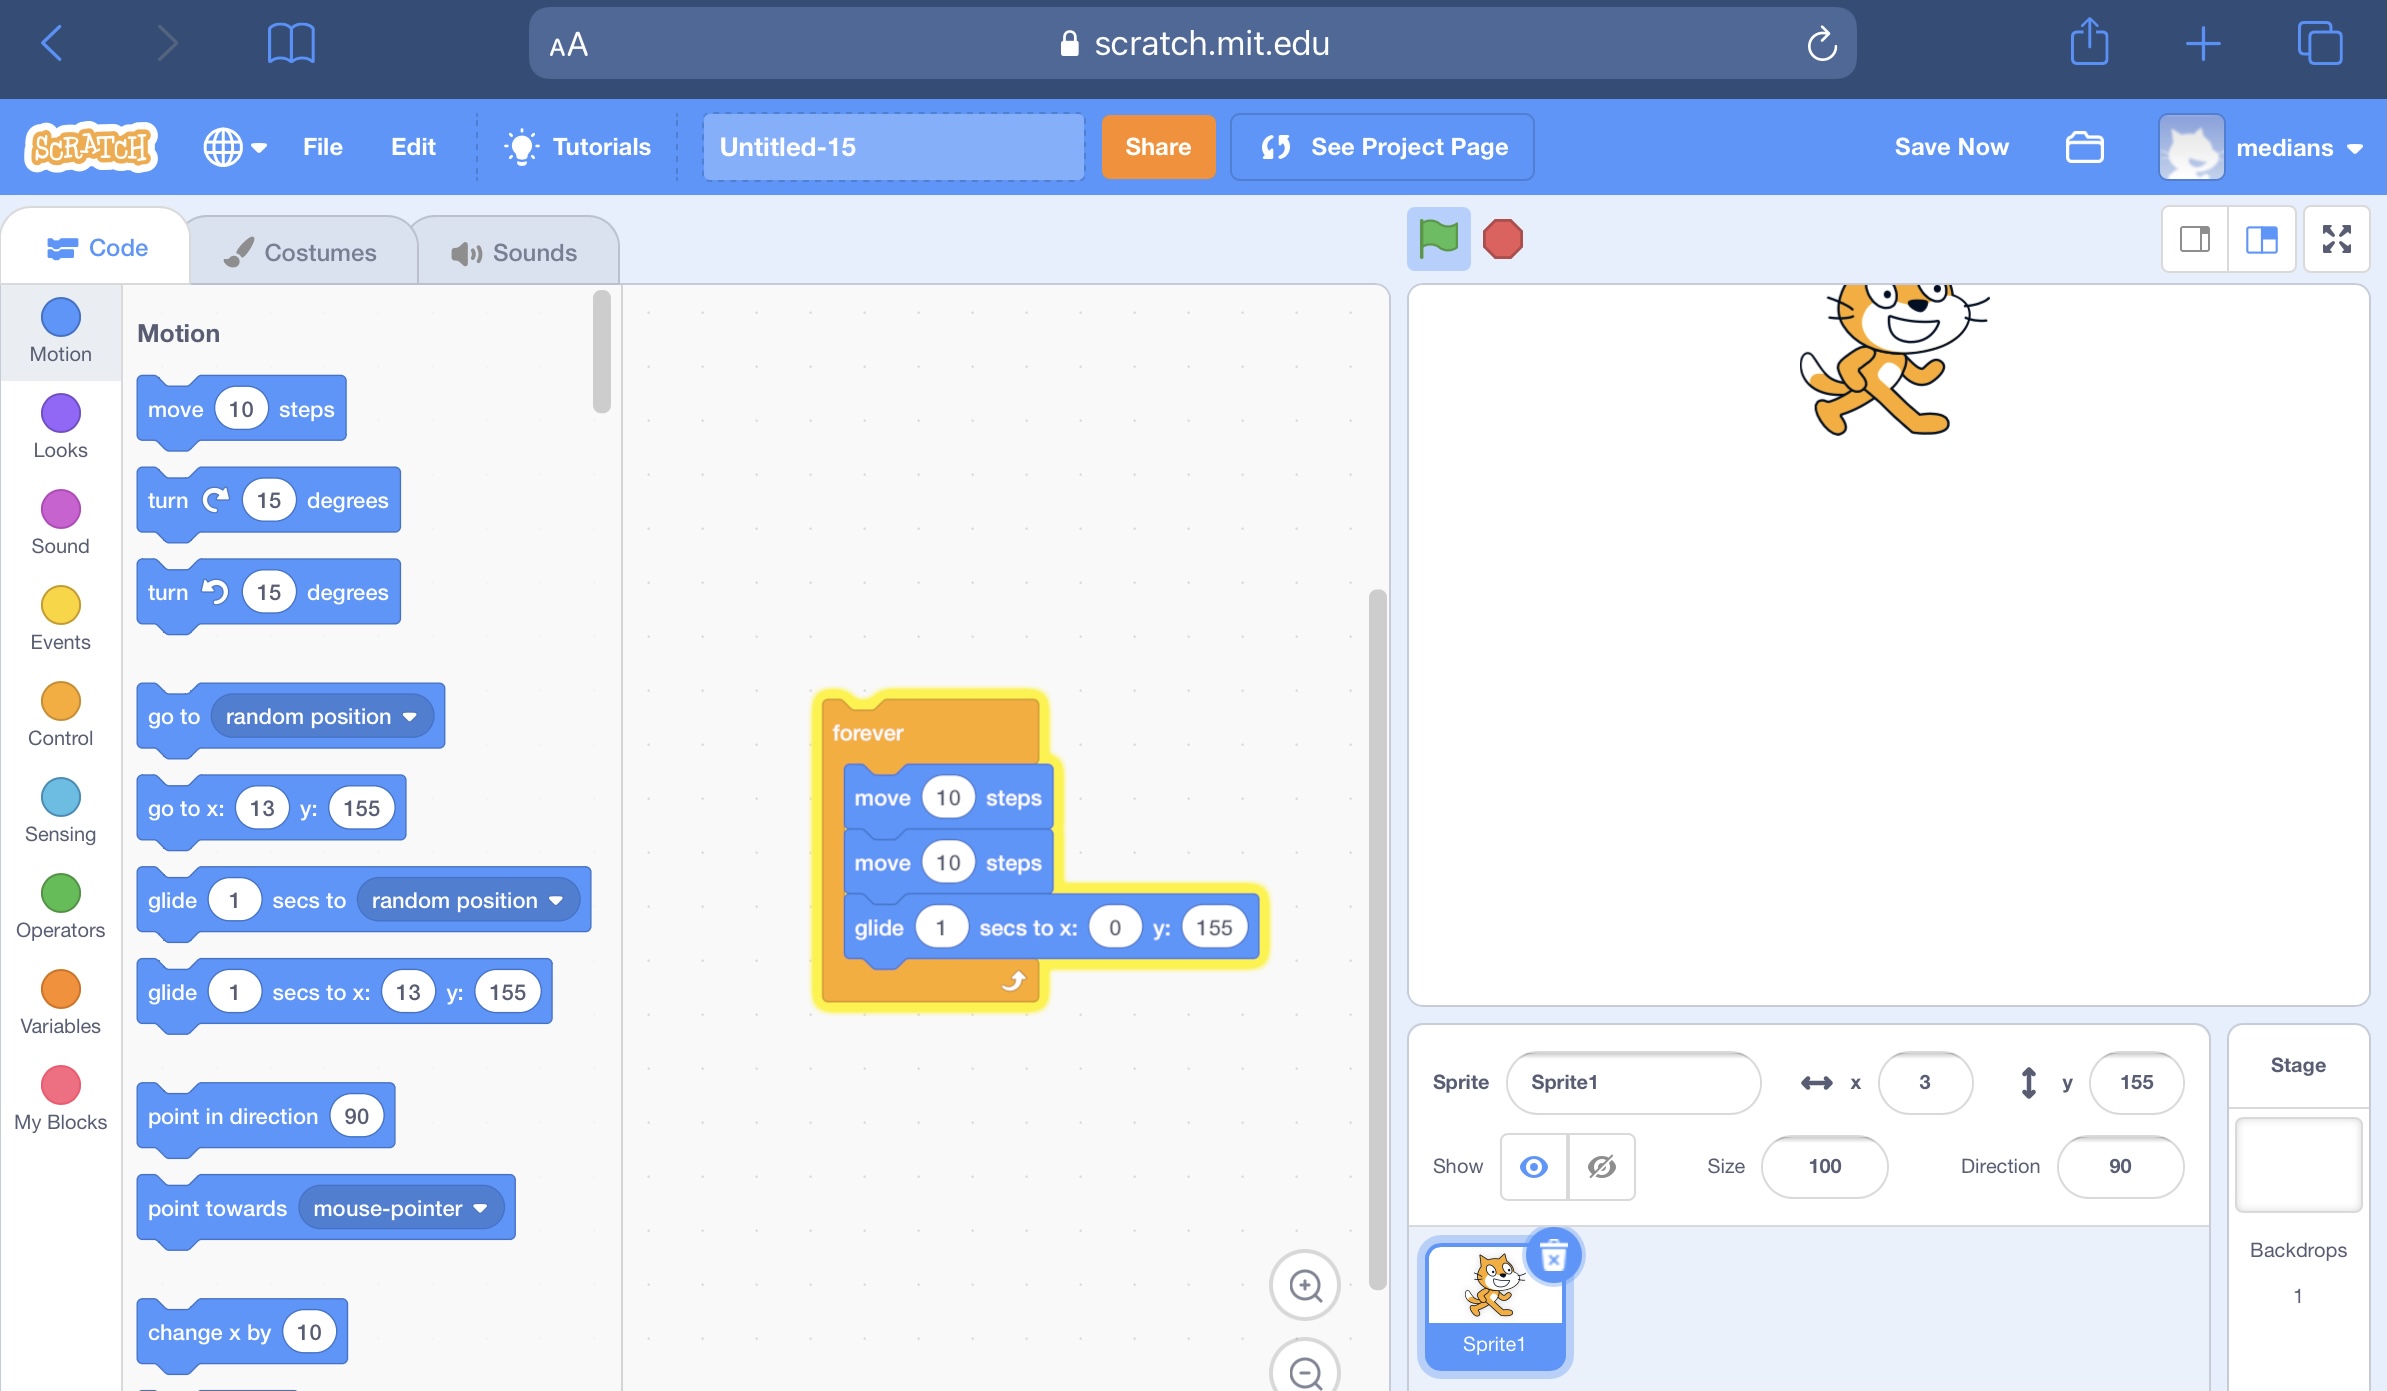Viewport: 2387px width, 1391px height.
Task: Open the language globe dropdown
Action: click(235, 147)
